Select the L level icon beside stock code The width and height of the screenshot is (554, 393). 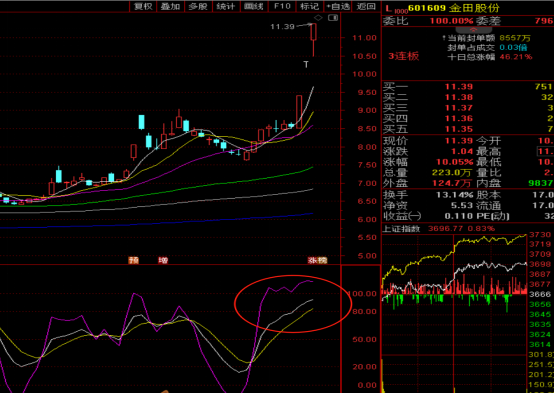click(389, 8)
